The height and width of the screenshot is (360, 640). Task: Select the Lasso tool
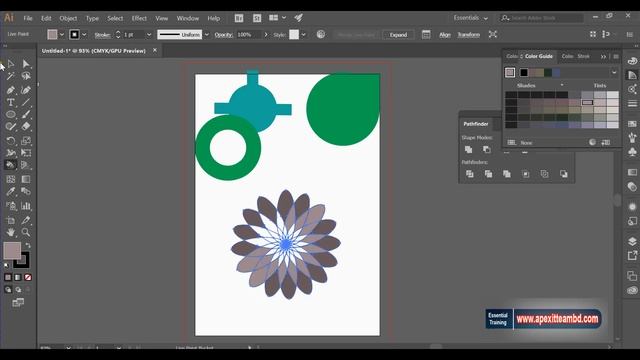pos(26,76)
